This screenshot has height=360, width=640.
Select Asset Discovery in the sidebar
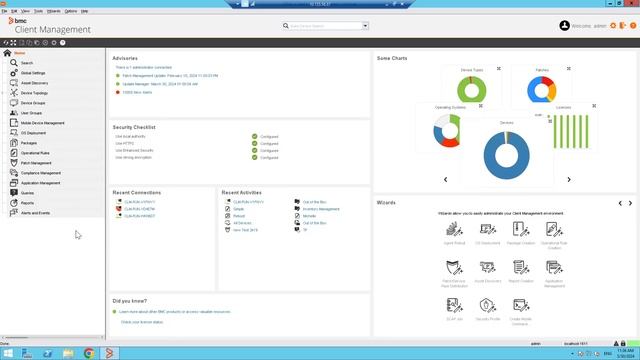point(34,83)
